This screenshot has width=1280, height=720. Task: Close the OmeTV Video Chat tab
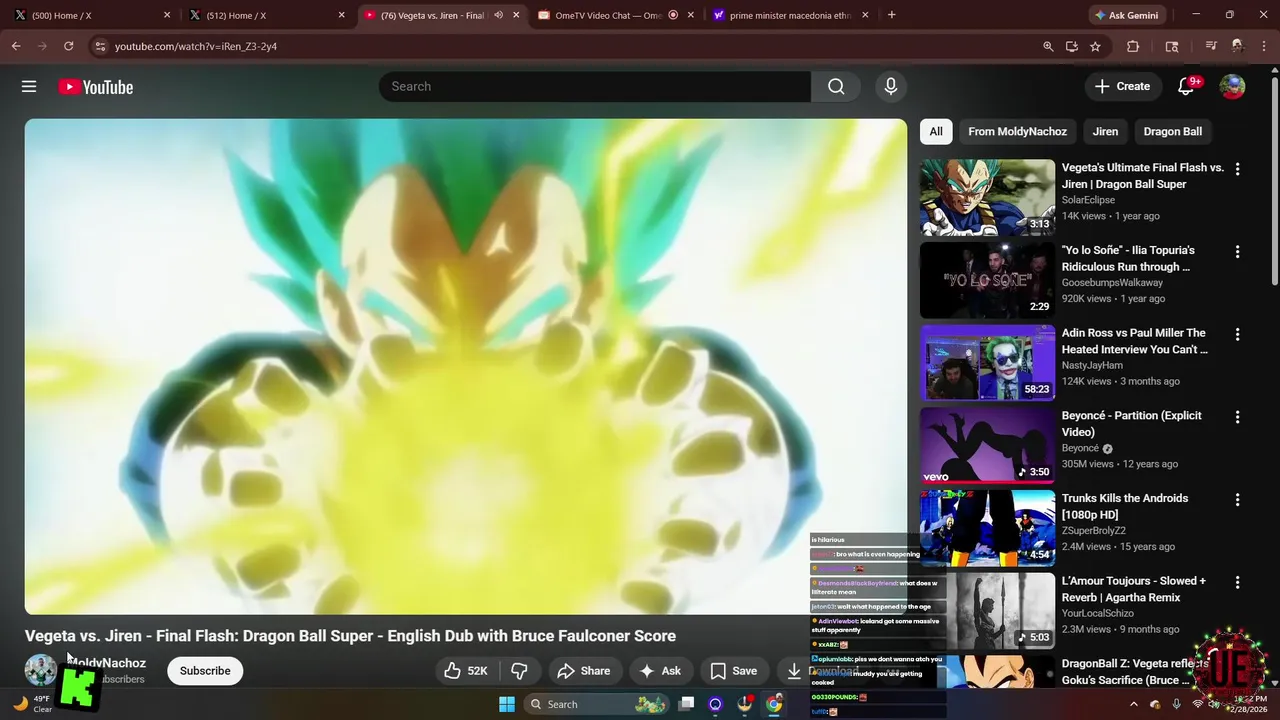coord(691,15)
